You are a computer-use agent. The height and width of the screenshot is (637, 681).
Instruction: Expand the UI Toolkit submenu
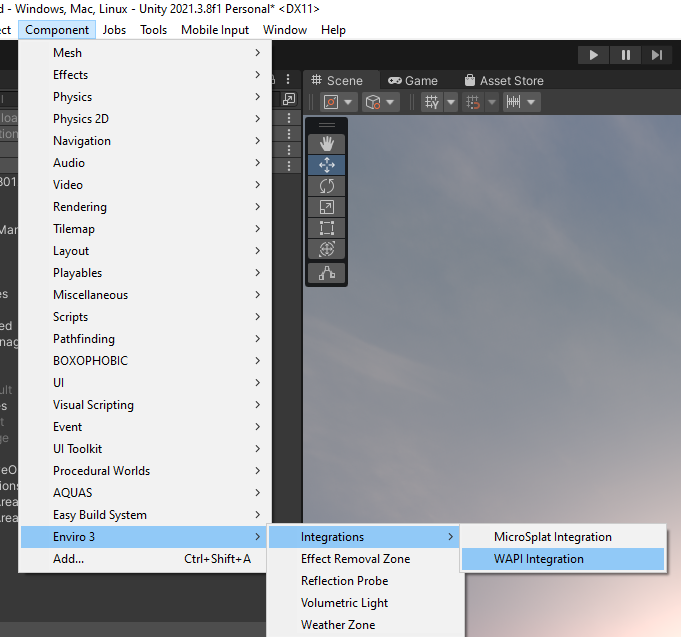click(145, 449)
